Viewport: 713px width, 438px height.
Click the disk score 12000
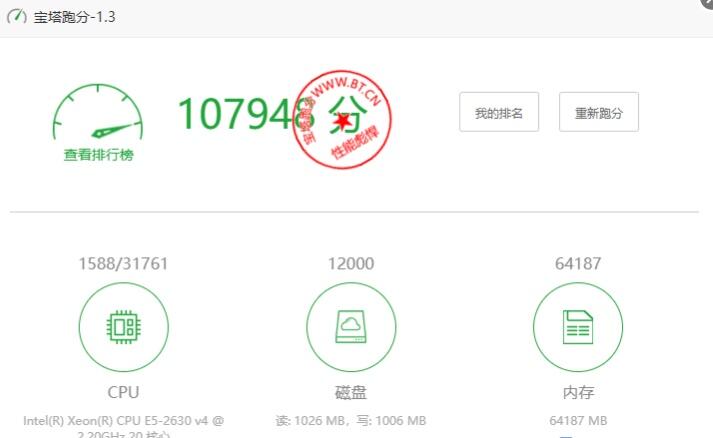point(351,264)
